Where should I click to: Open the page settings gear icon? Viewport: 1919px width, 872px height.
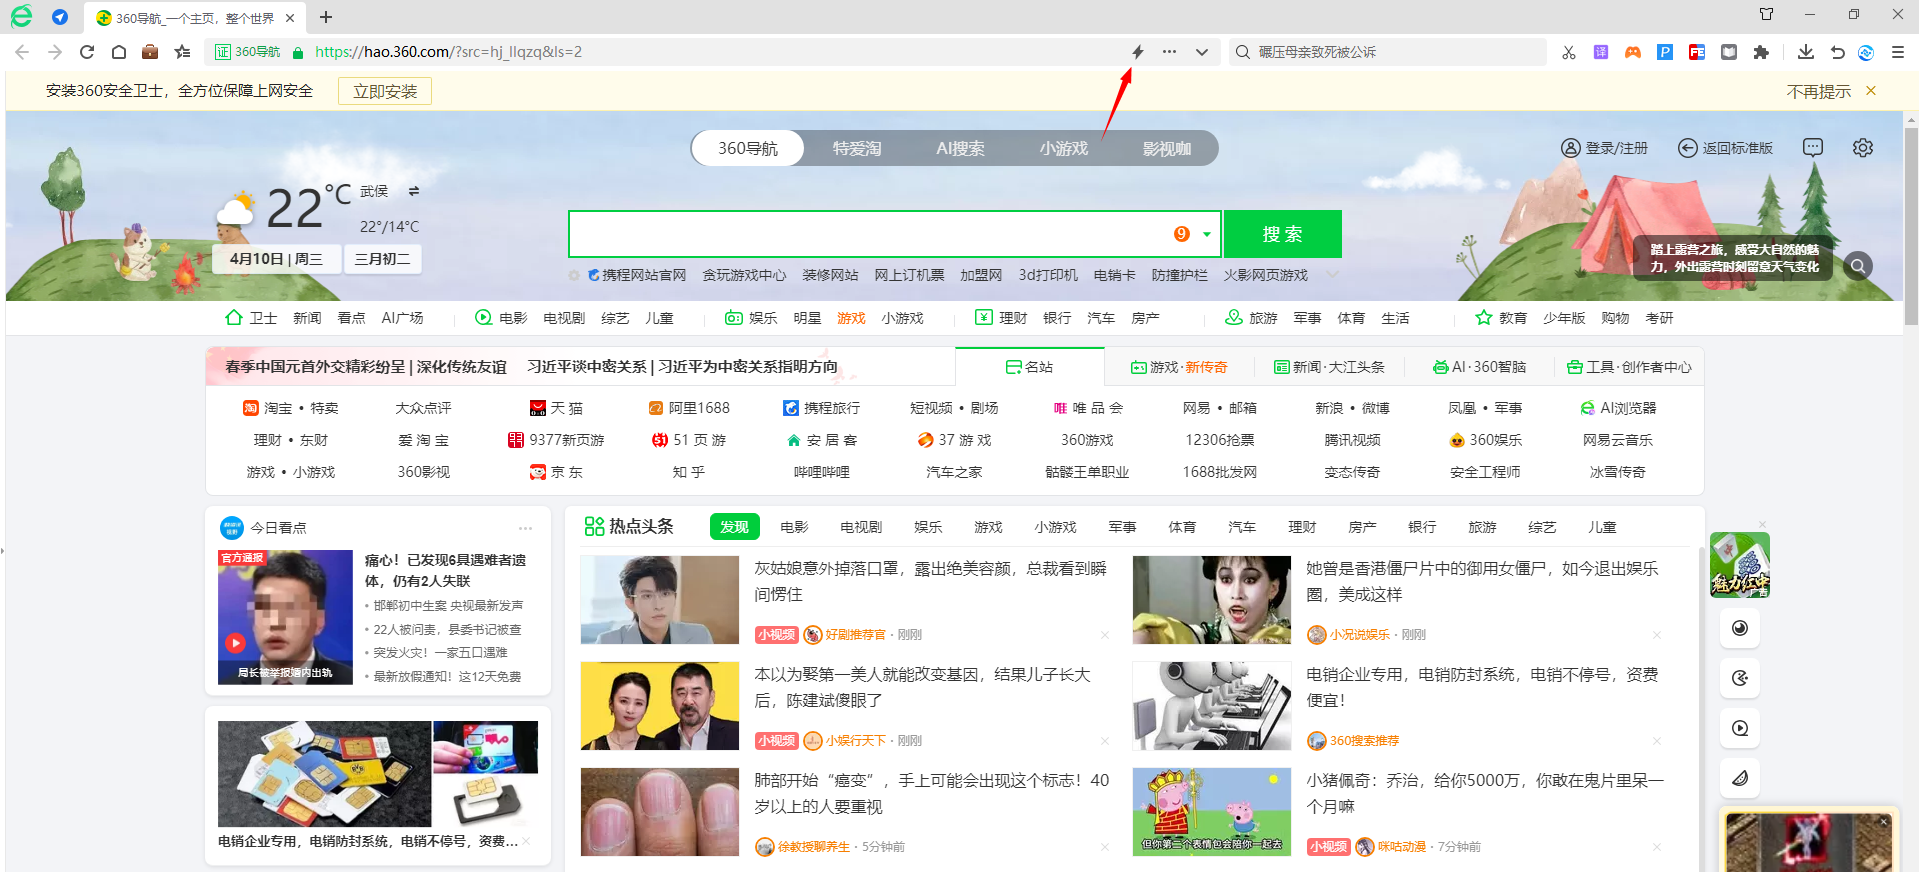1863,148
